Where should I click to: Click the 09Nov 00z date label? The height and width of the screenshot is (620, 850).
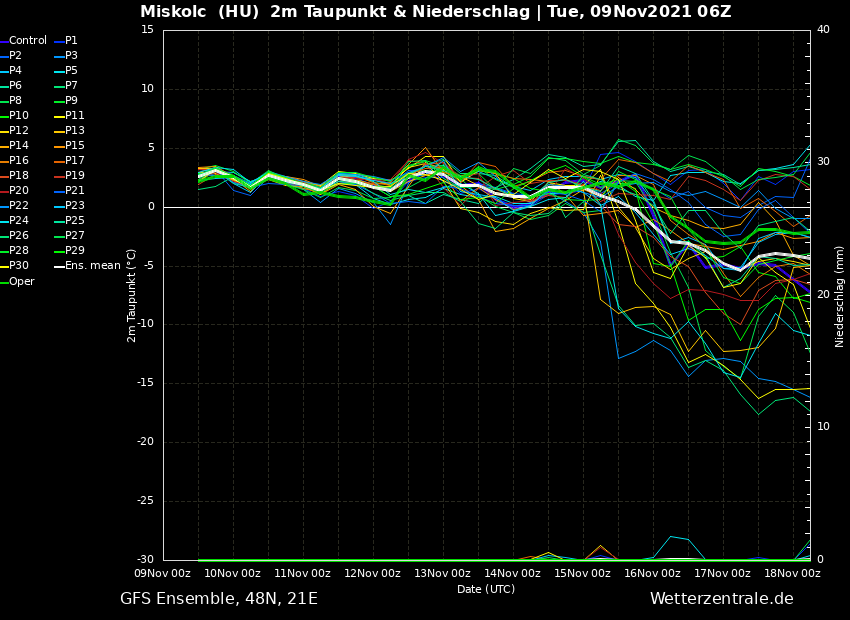tap(163, 573)
